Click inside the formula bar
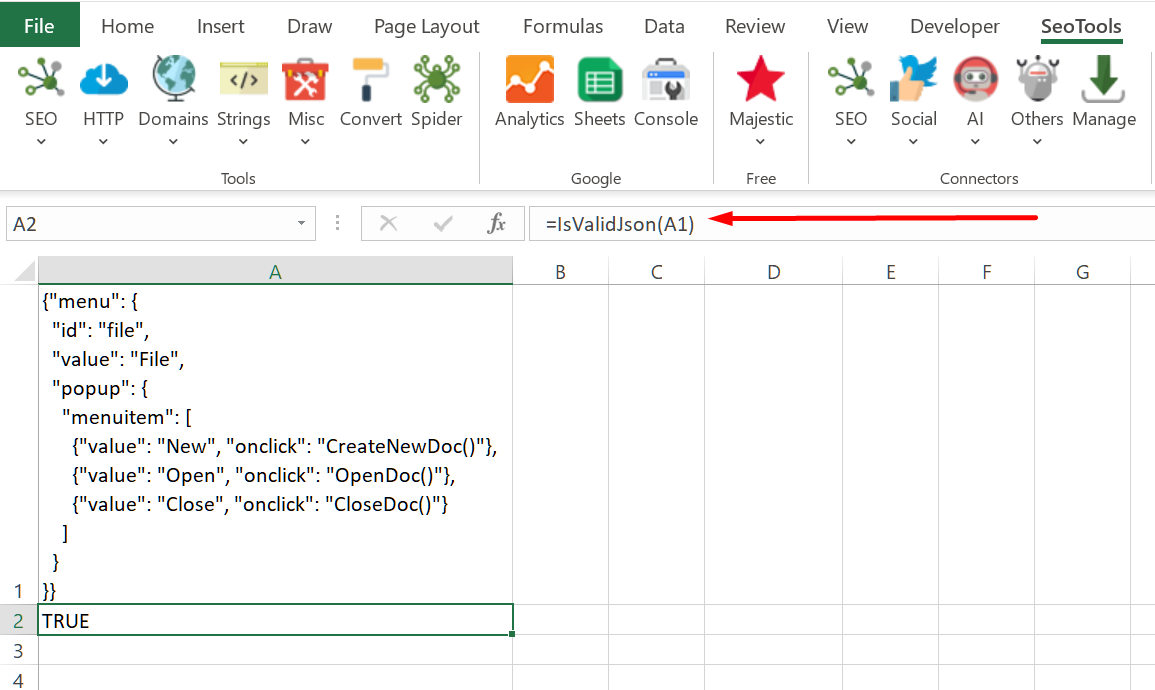The image size is (1155, 690). tap(700, 223)
